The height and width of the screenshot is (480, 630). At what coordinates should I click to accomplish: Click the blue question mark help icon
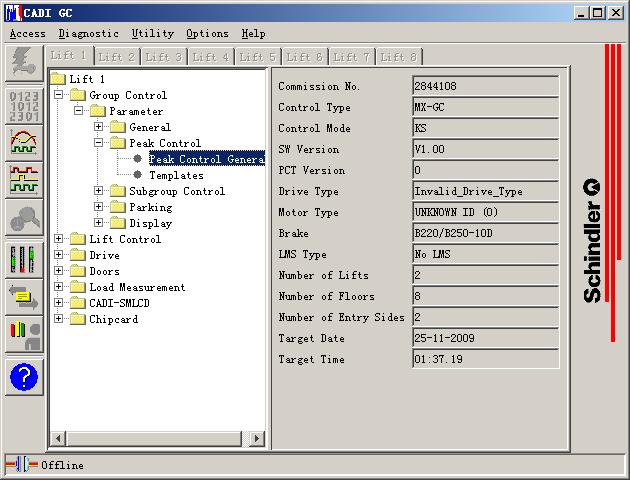24,377
